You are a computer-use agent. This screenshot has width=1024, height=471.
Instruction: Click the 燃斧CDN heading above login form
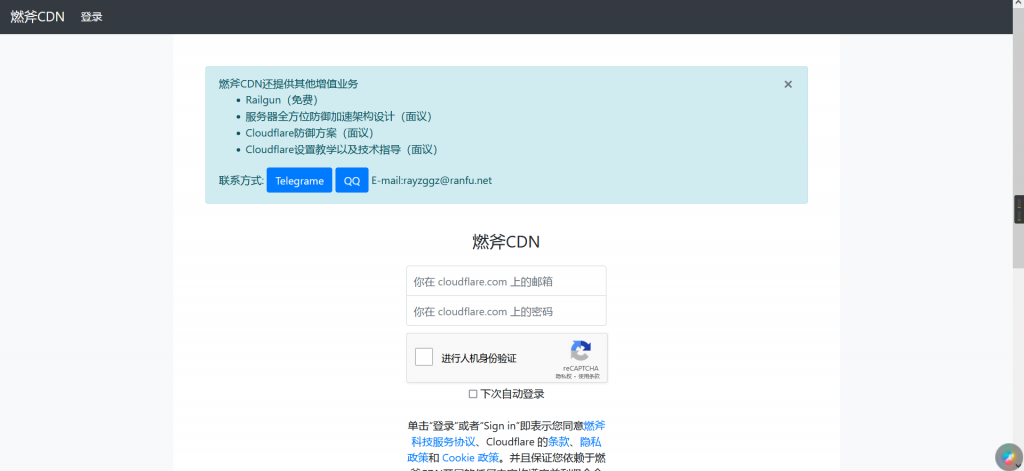506,242
